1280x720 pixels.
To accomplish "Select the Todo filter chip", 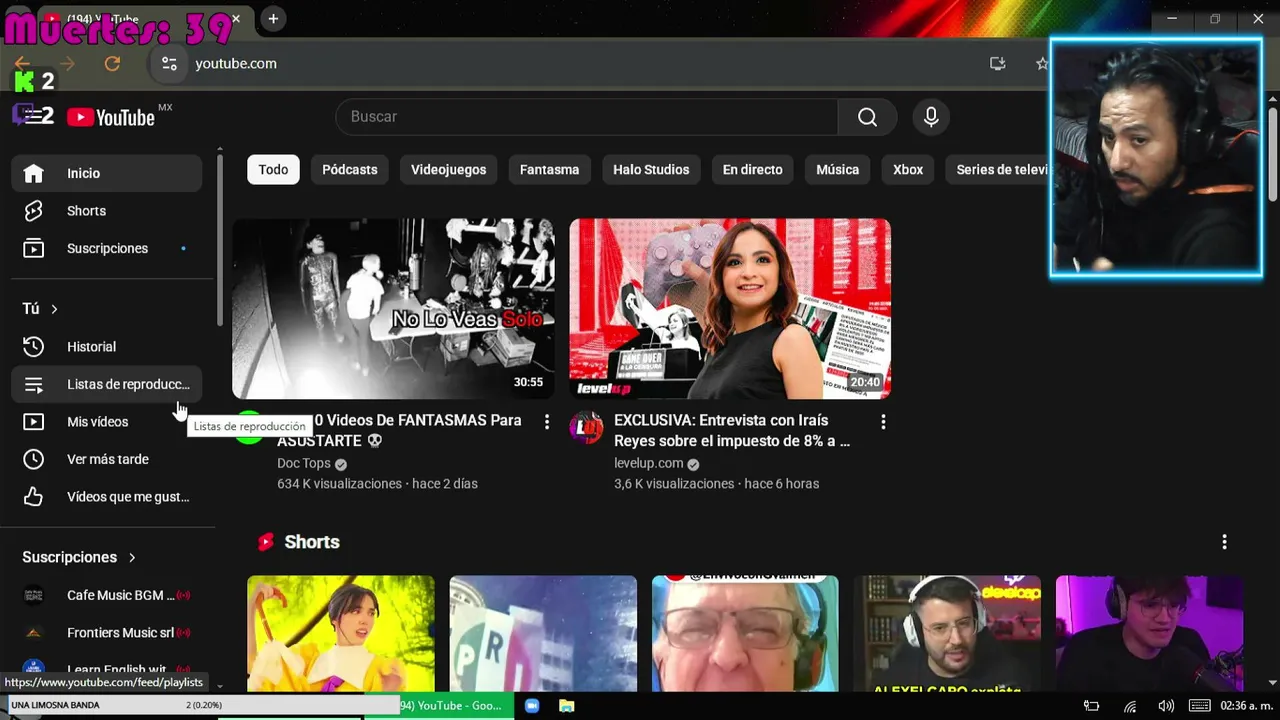I will 273,170.
